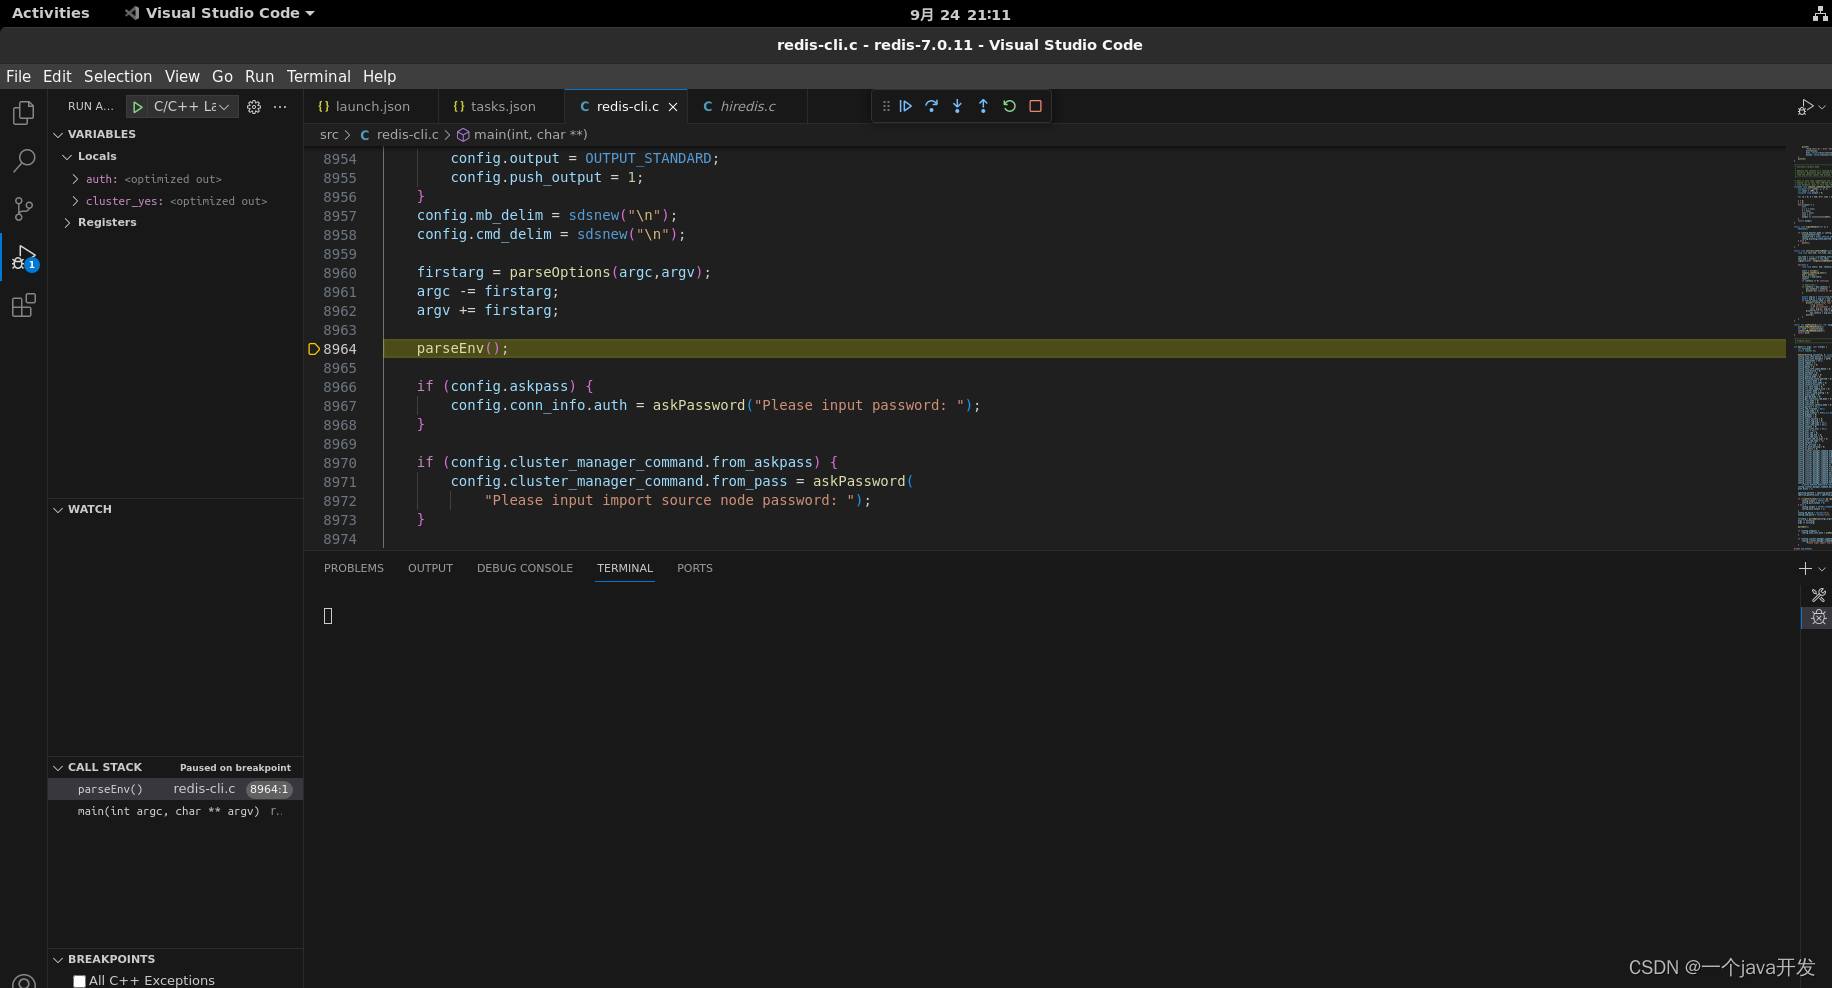The height and width of the screenshot is (988, 1832).
Task: Click Continue in debug toolbar
Action: [x=906, y=106]
